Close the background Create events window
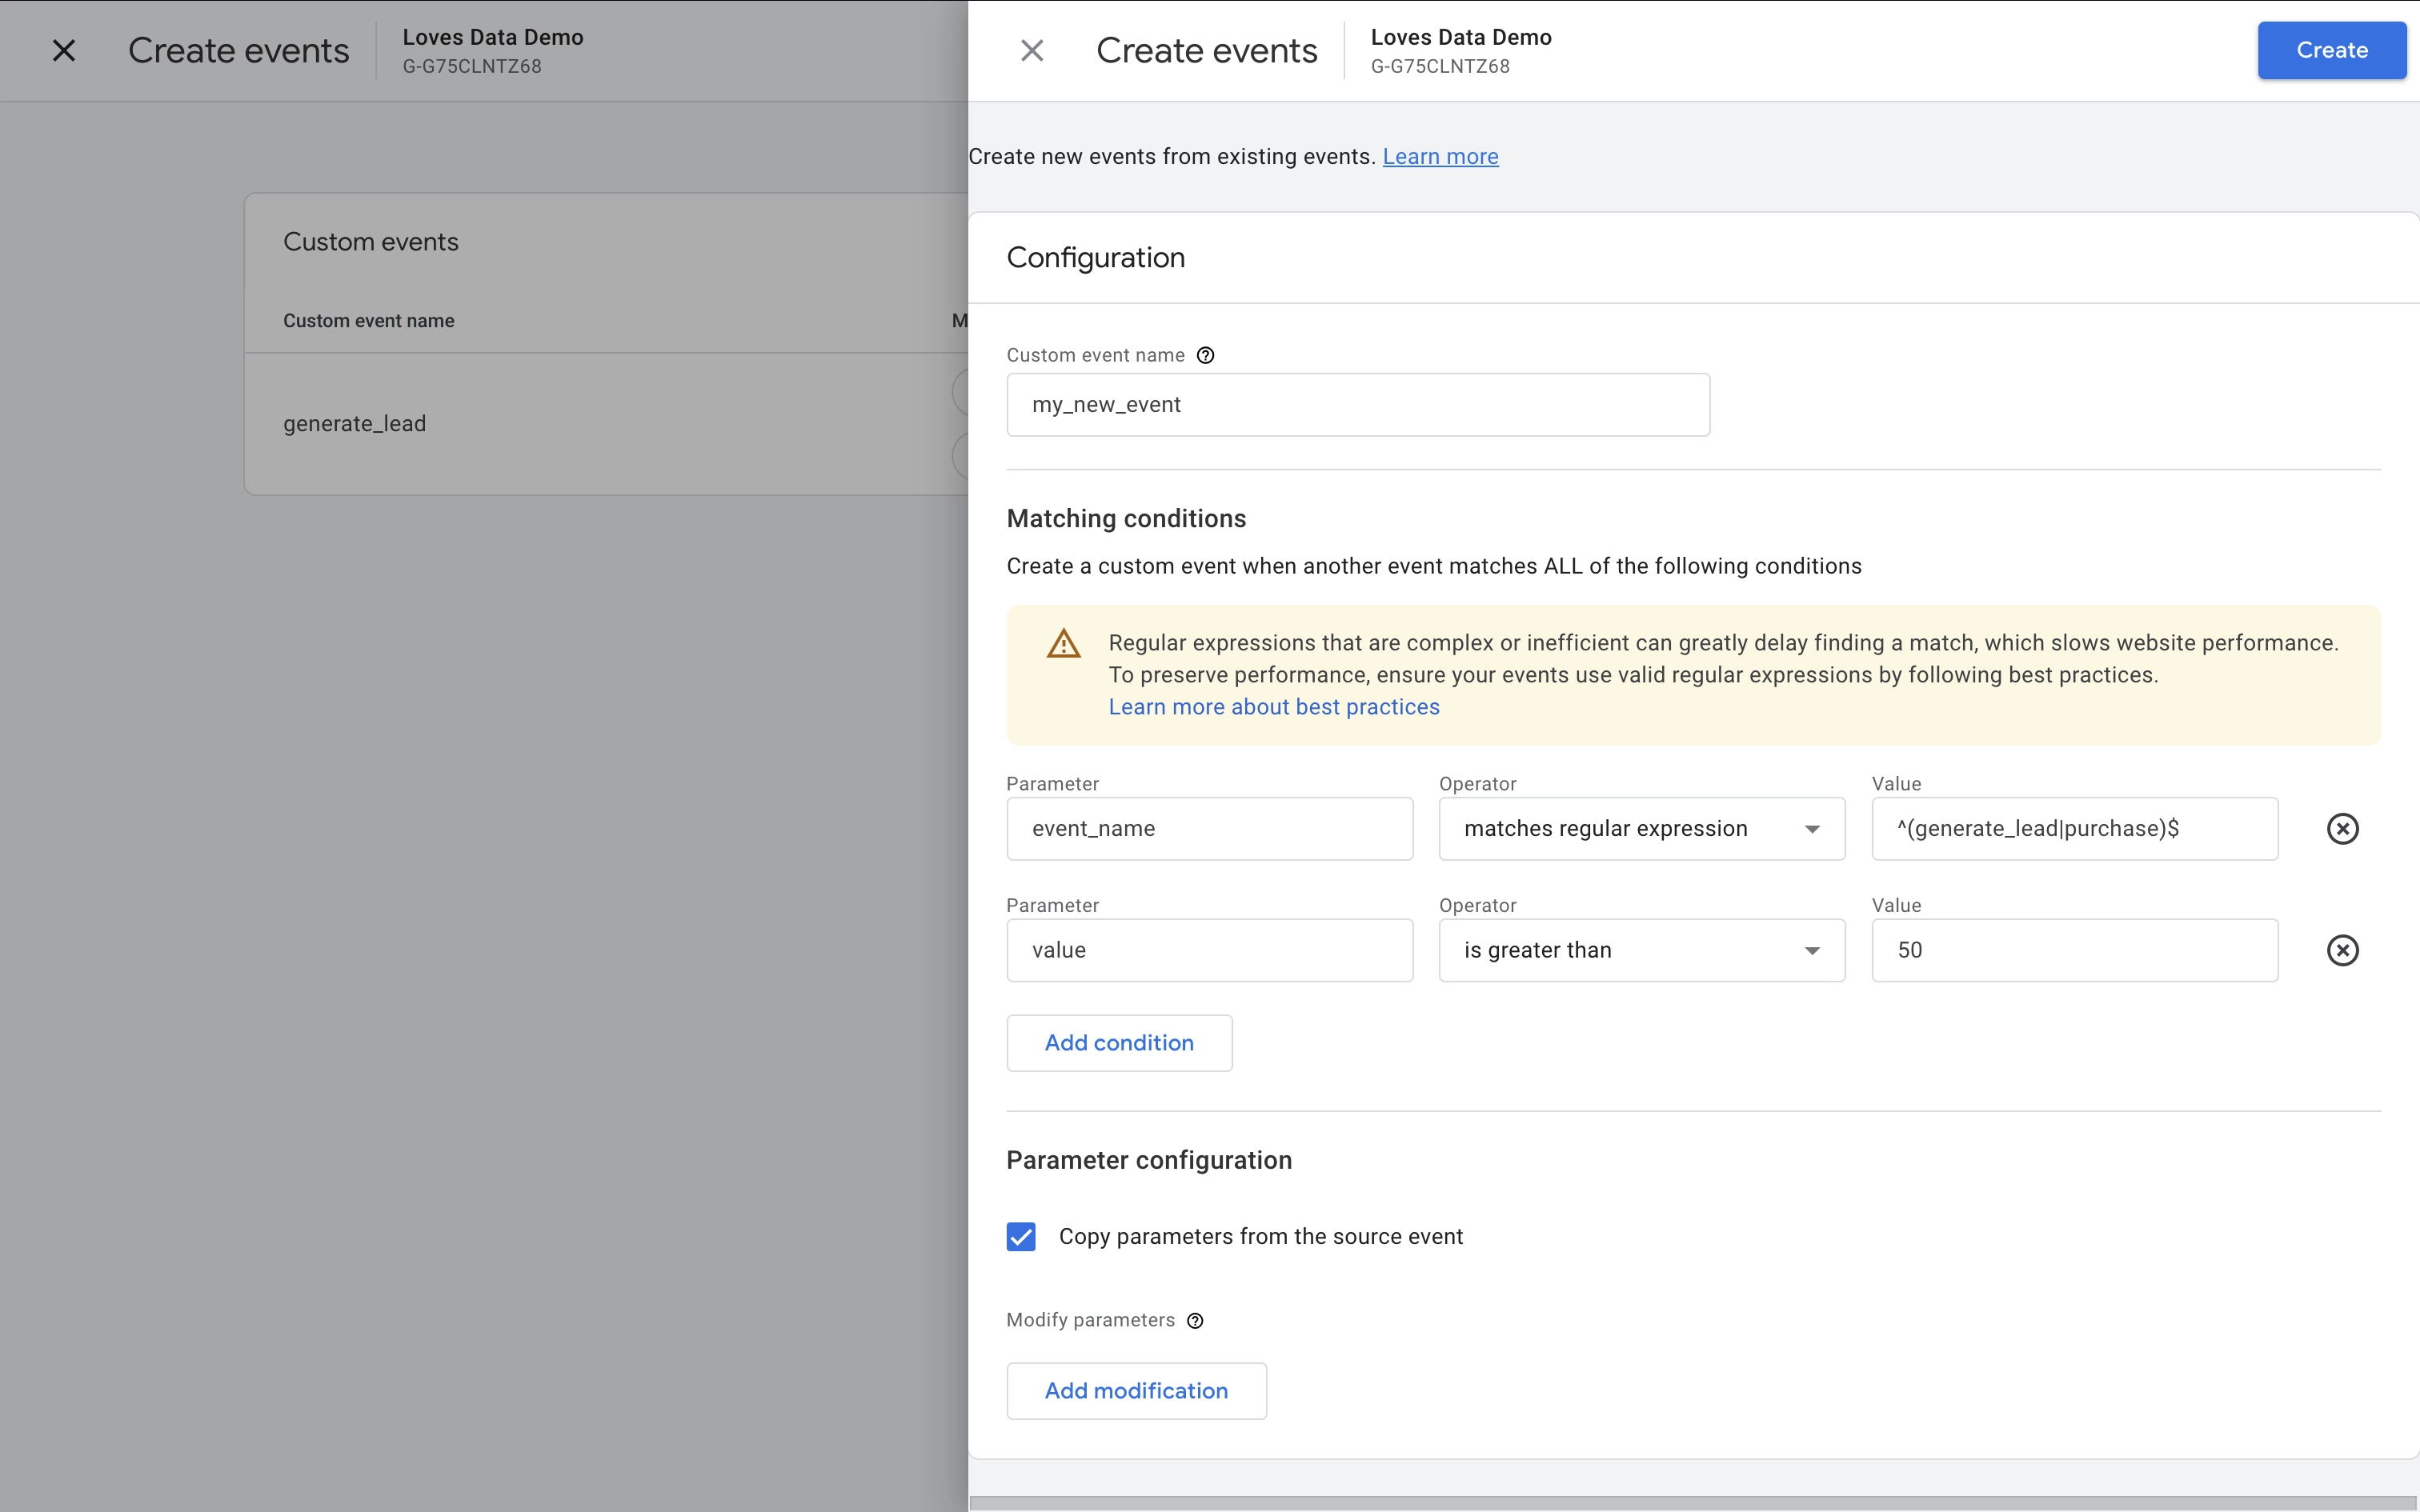 (x=64, y=50)
